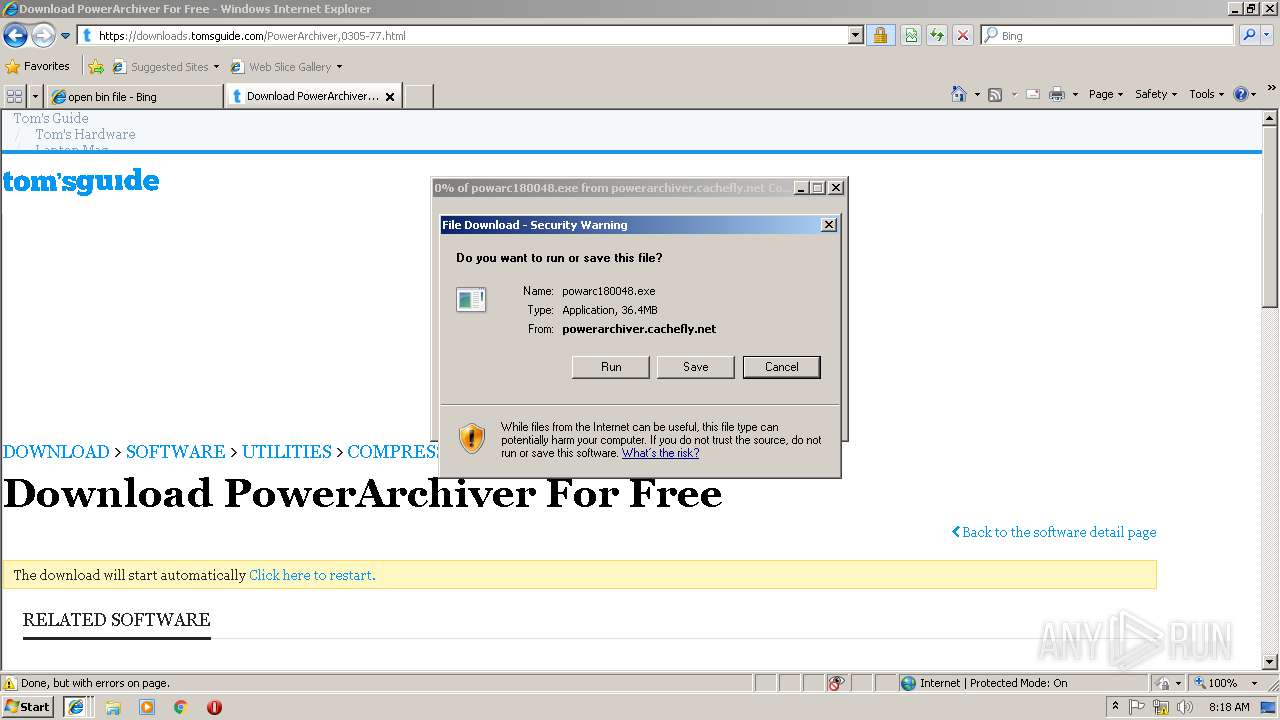Click the Print icon
1280x720 pixels.
tap(1057, 94)
